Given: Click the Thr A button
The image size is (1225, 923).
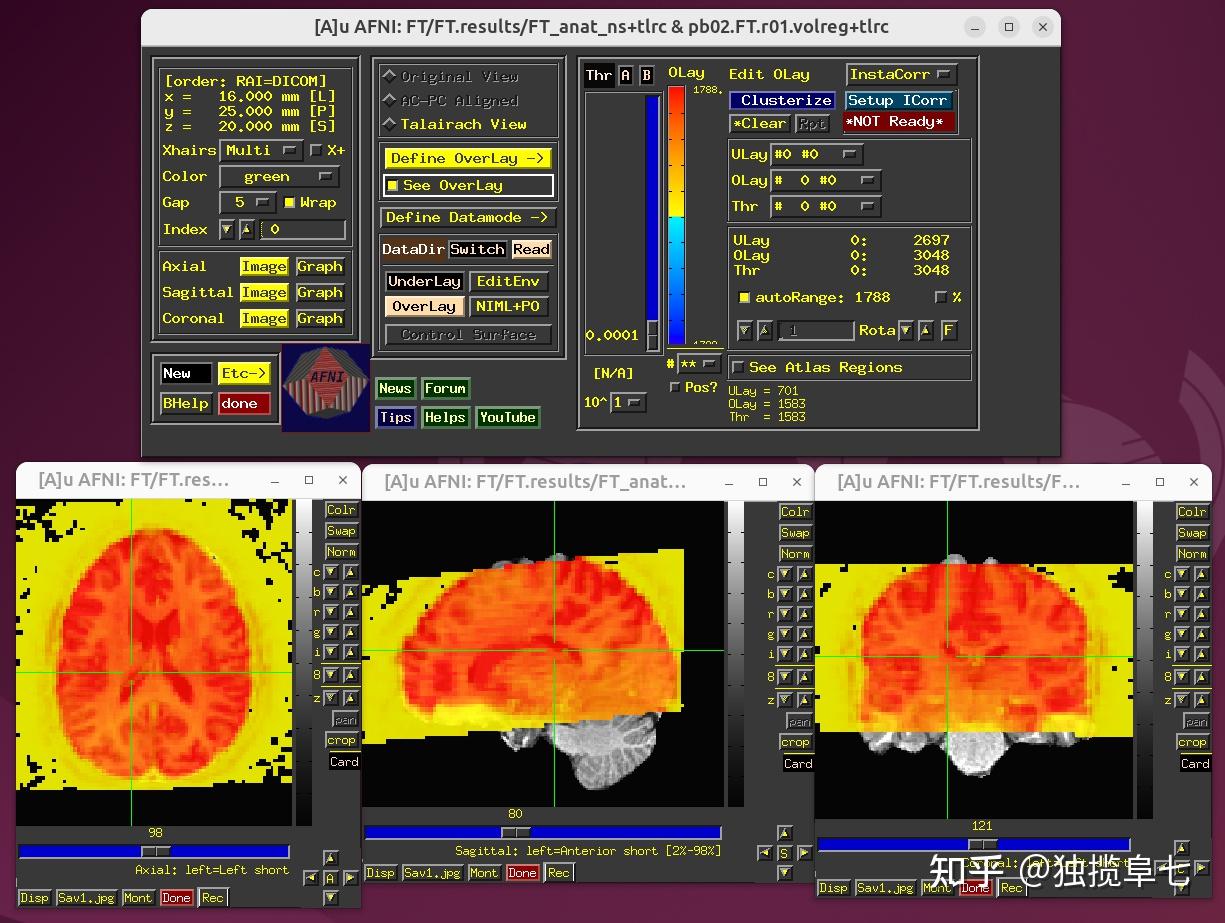Looking at the screenshot, I should tap(626, 75).
